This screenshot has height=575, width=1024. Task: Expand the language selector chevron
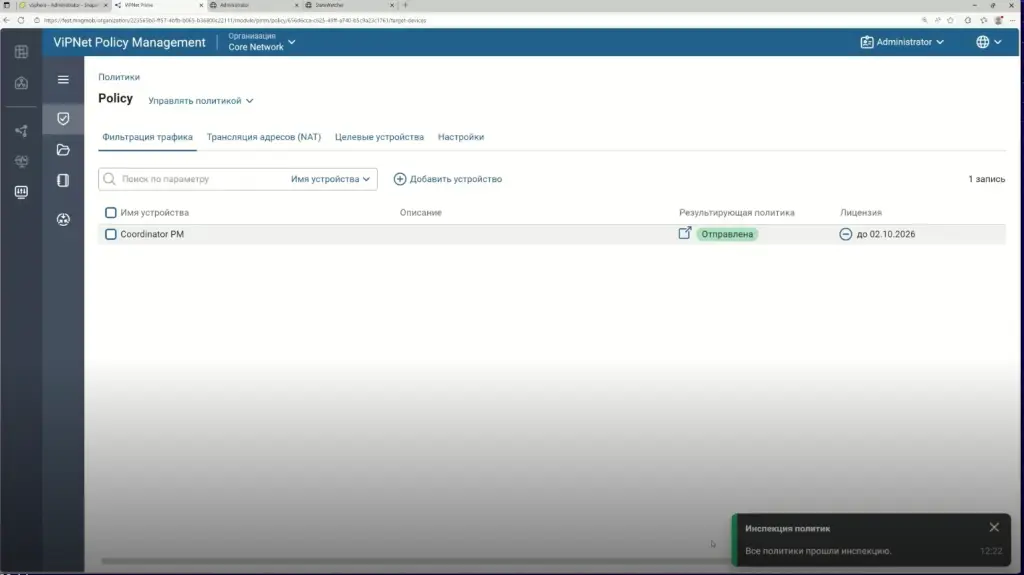coord(998,42)
